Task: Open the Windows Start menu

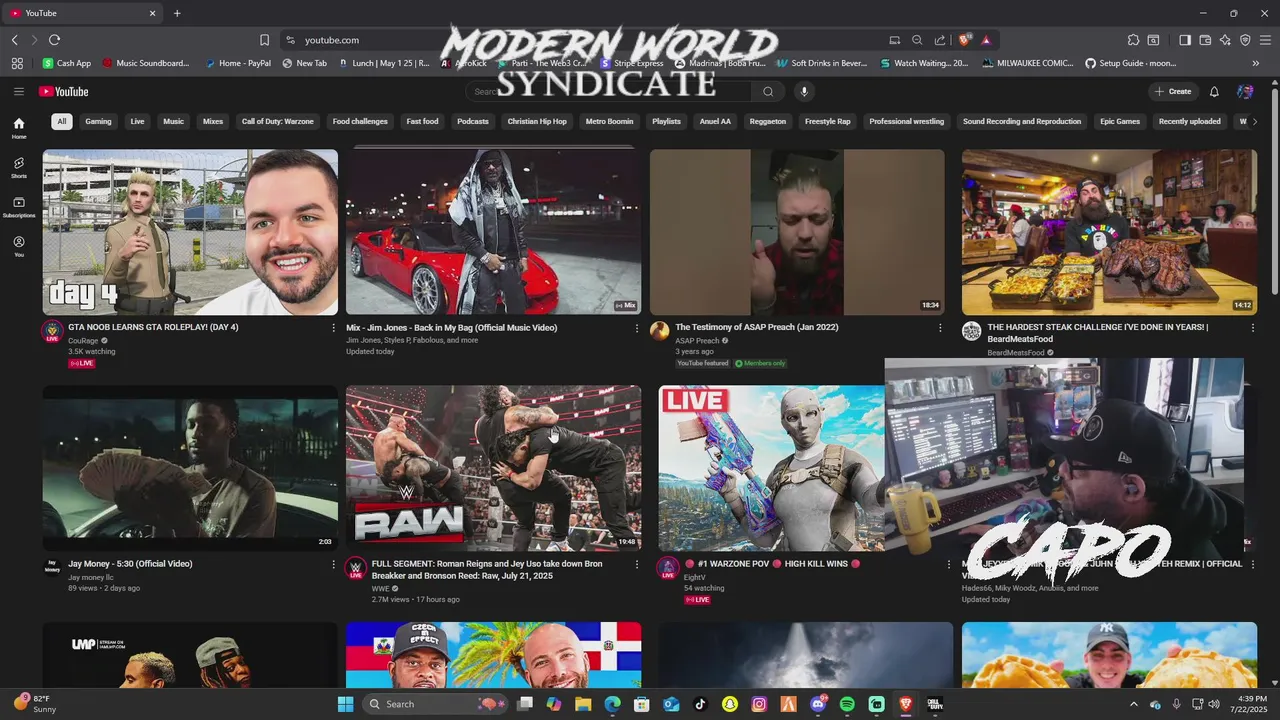Action: (x=345, y=704)
